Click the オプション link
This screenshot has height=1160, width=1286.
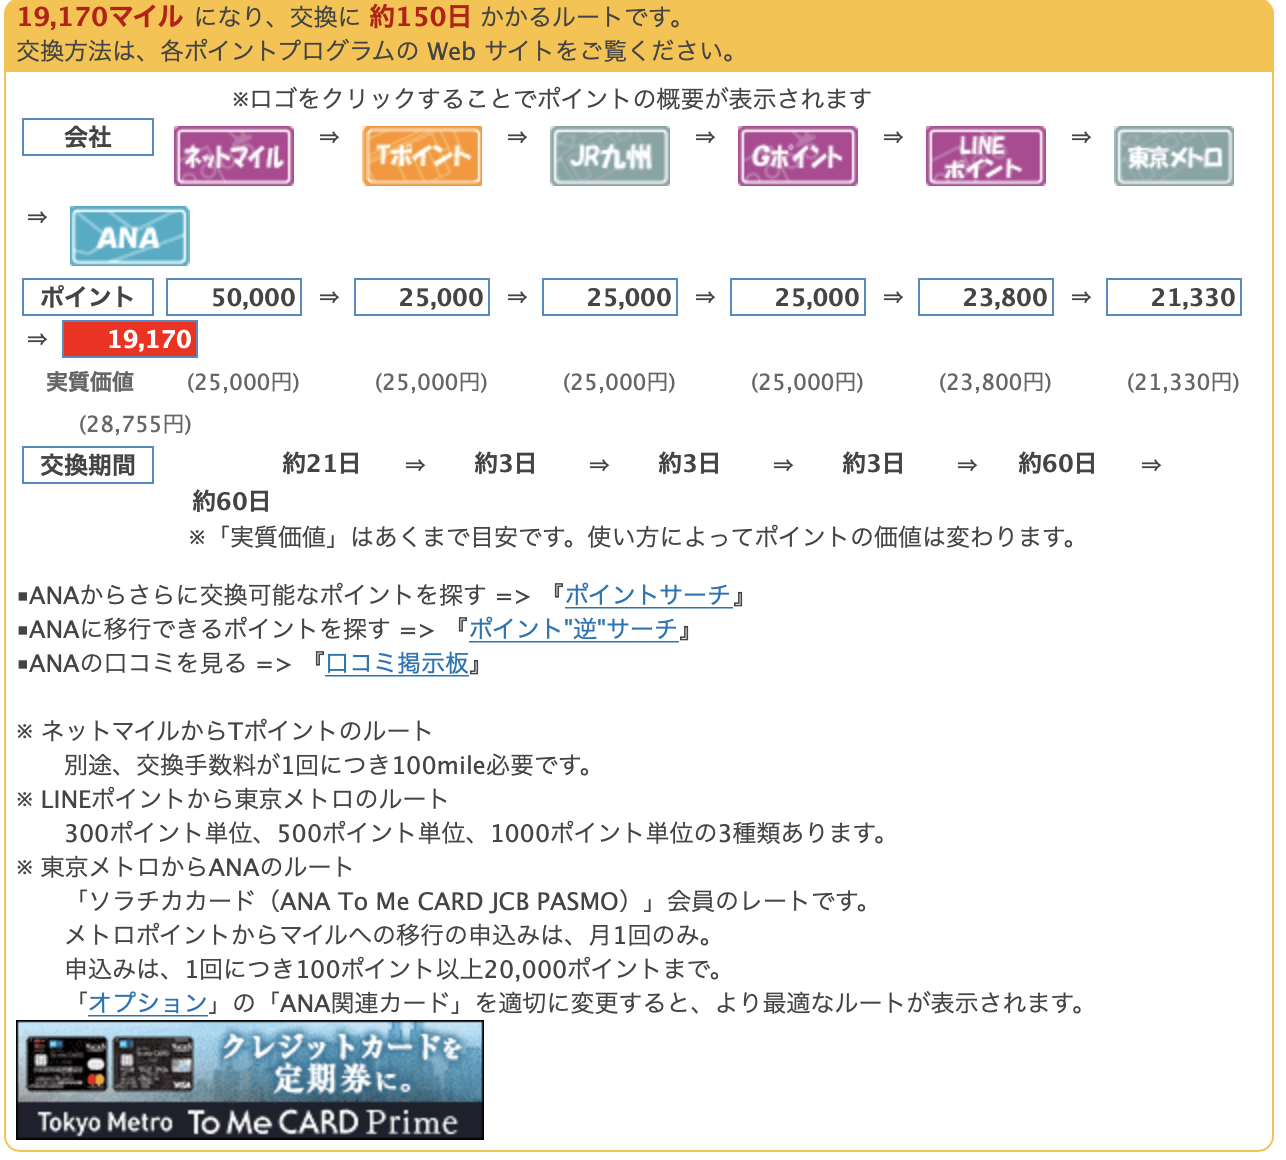point(148,1003)
